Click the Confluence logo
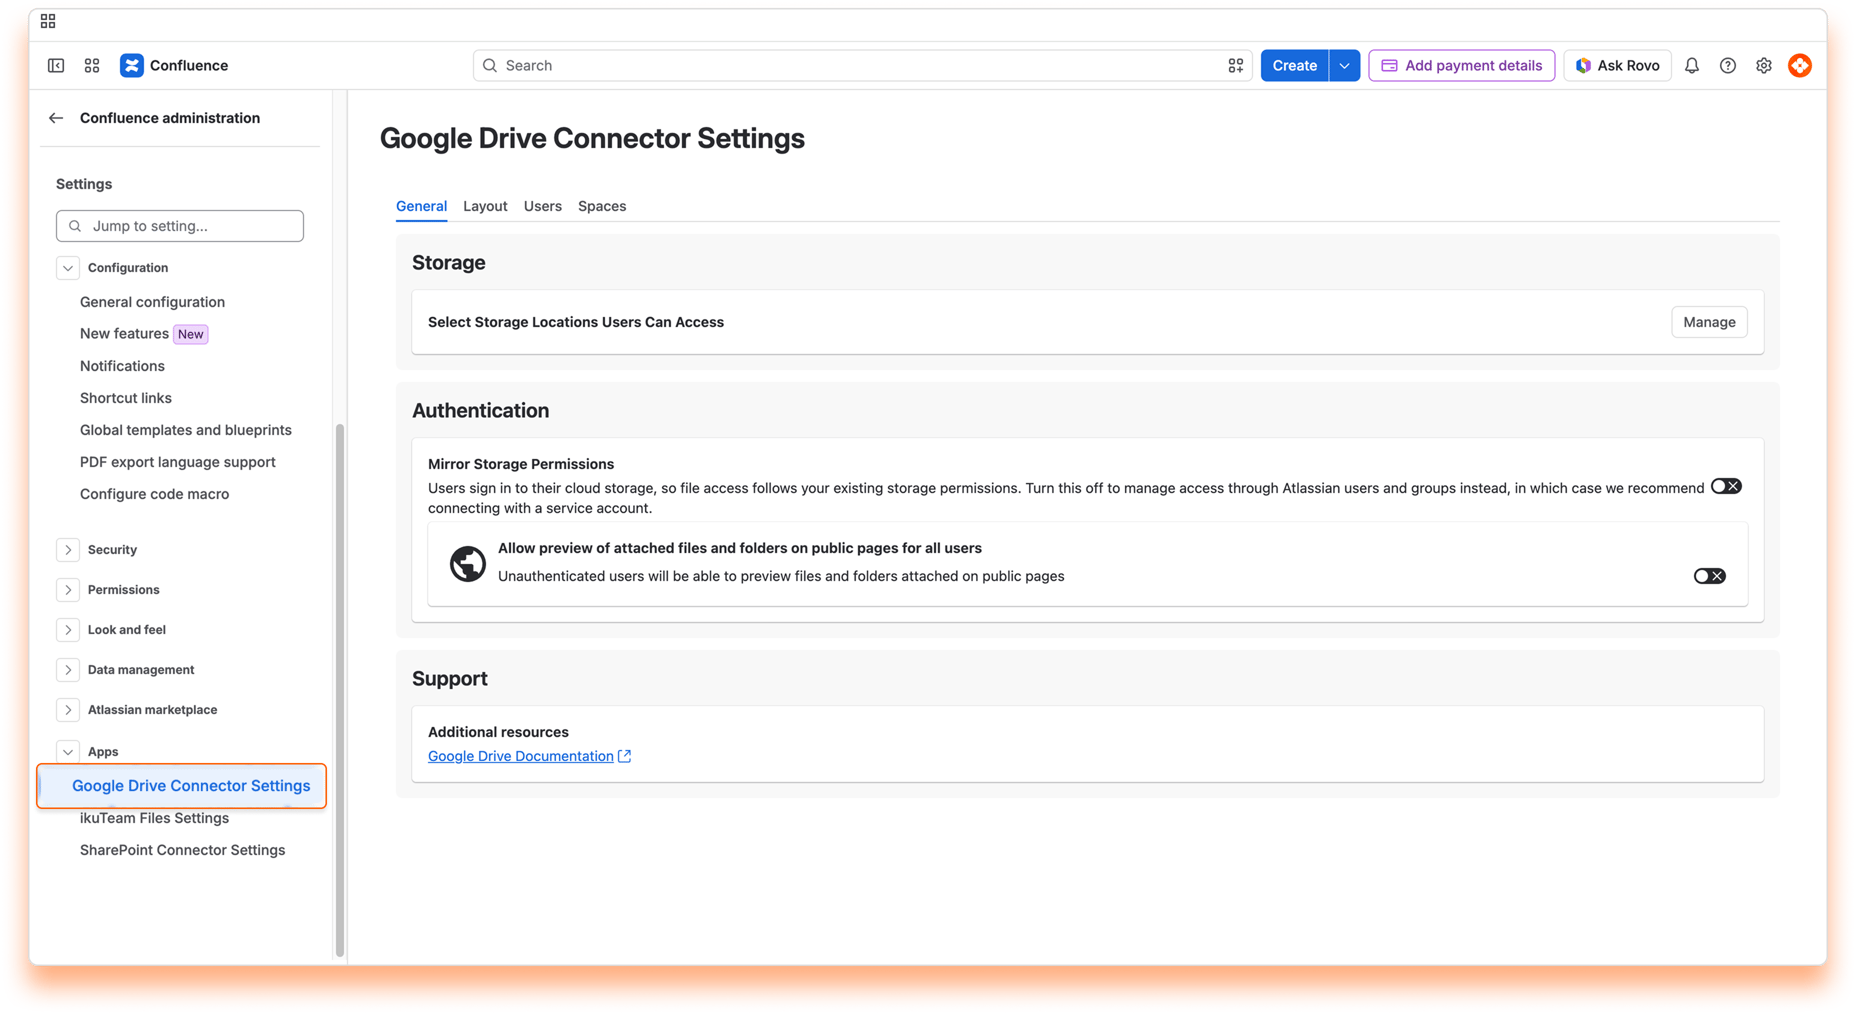The image size is (1856, 1014). point(174,65)
